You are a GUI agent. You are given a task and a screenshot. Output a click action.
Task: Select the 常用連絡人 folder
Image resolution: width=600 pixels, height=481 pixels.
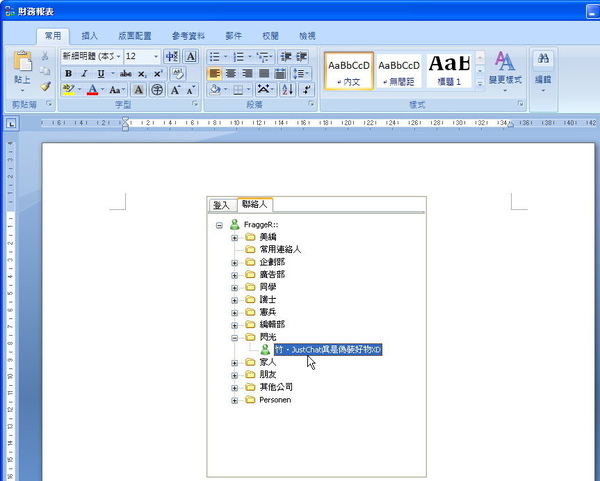[280, 249]
